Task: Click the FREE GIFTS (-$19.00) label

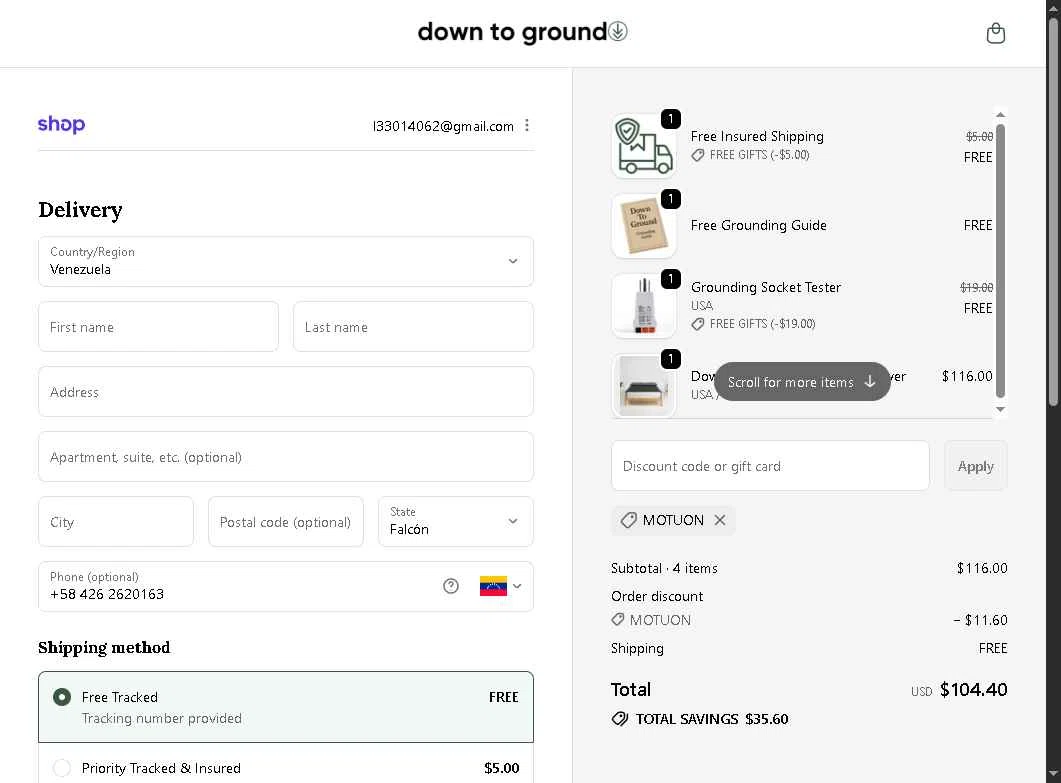Action: pos(763,323)
